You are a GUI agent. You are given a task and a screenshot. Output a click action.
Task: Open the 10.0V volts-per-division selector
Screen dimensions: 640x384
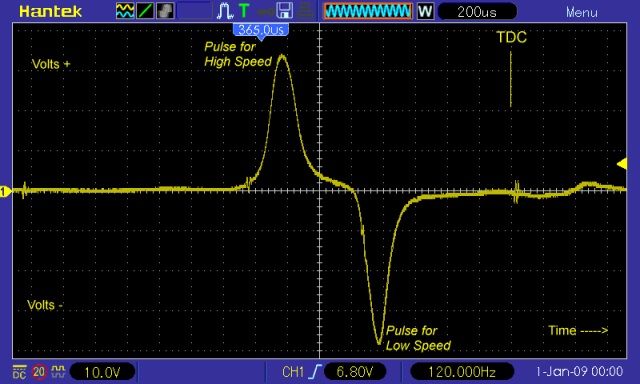click(x=102, y=372)
